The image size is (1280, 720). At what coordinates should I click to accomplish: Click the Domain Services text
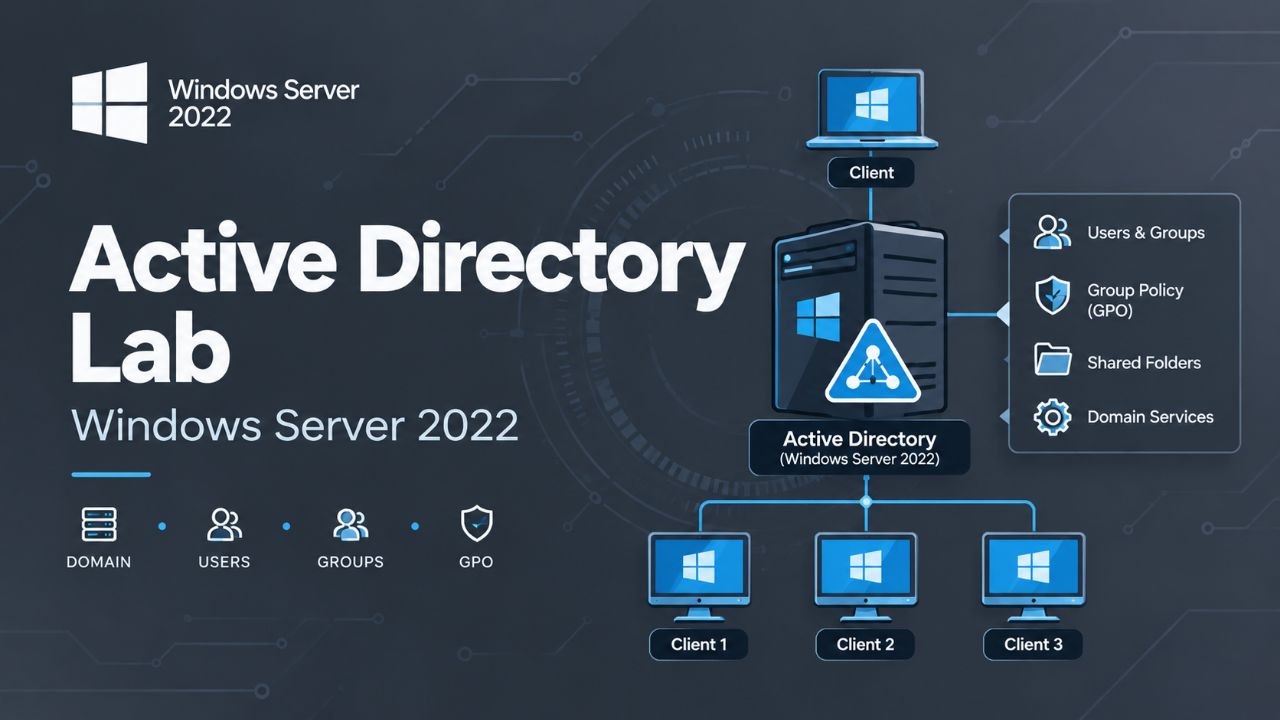1150,417
